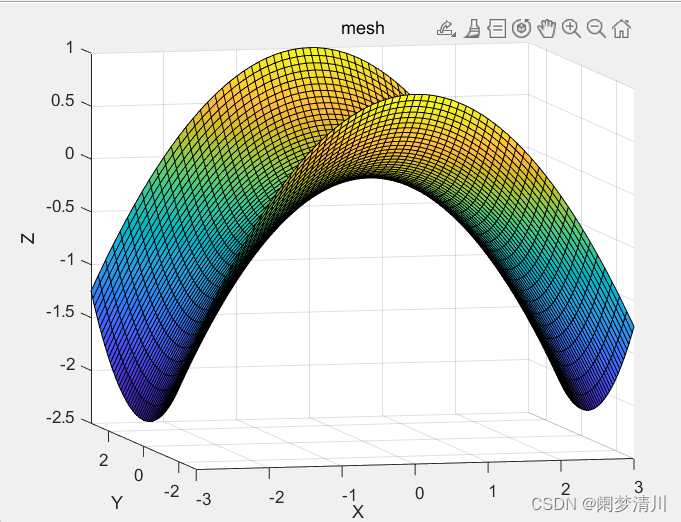Click X-axis tick label 1
The image size is (681, 522).
tap(492, 491)
